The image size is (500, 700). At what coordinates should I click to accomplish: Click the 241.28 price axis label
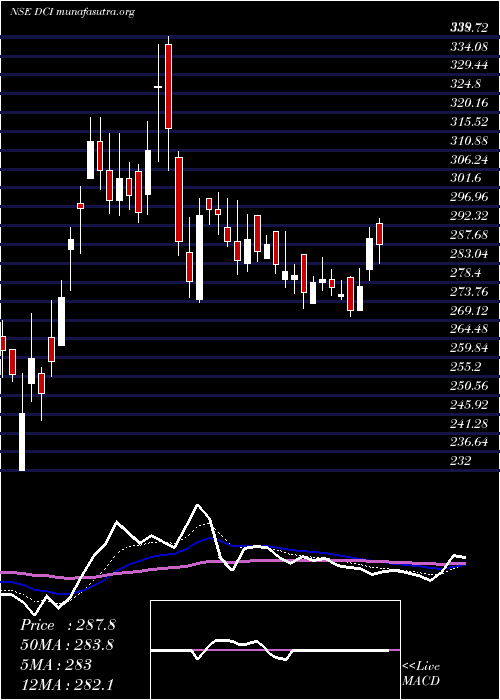469,423
